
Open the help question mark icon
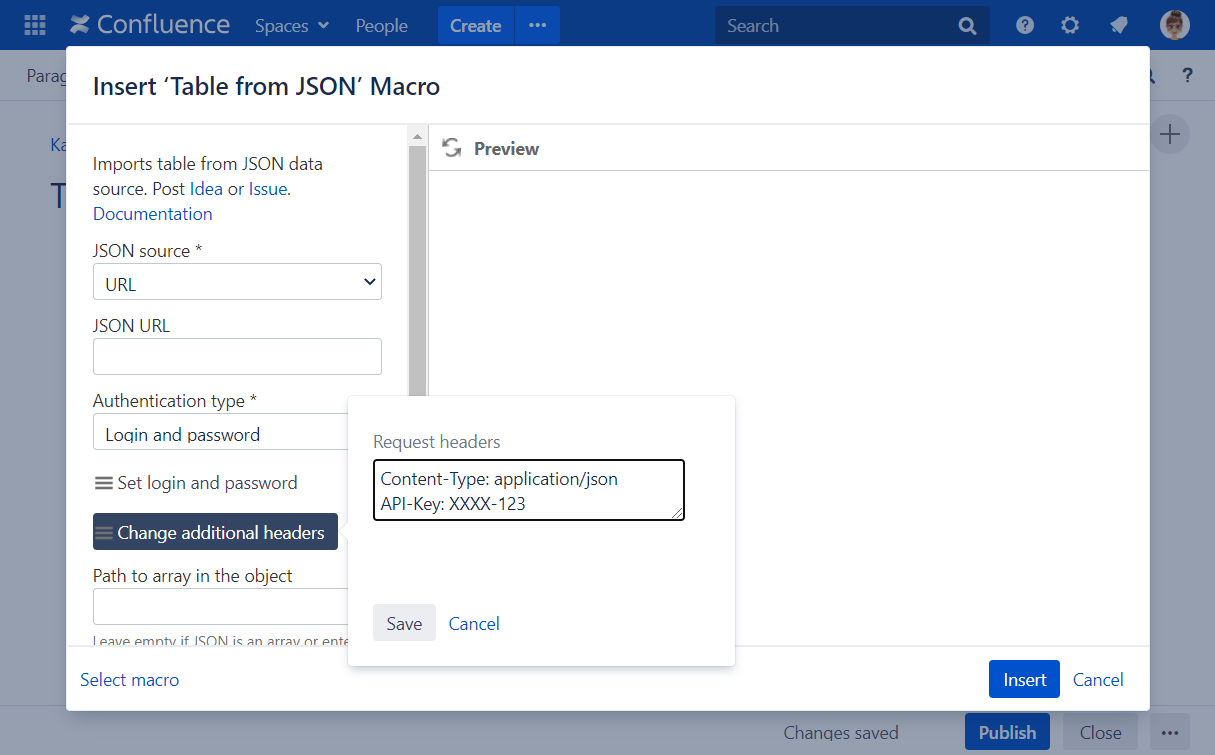click(1025, 26)
